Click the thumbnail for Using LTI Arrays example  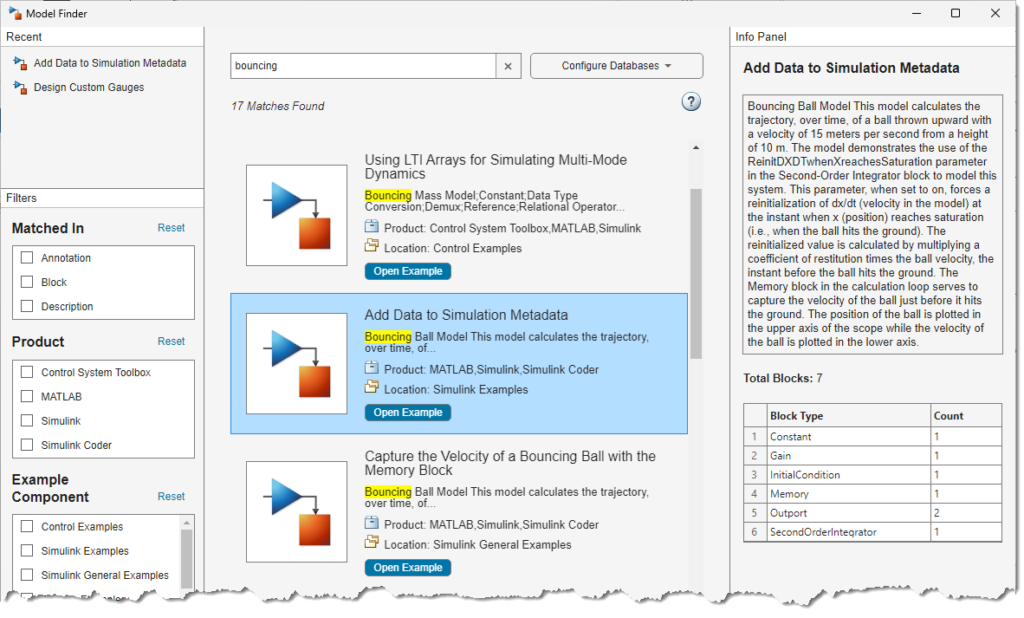pyautogui.click(x=296, y=216)
